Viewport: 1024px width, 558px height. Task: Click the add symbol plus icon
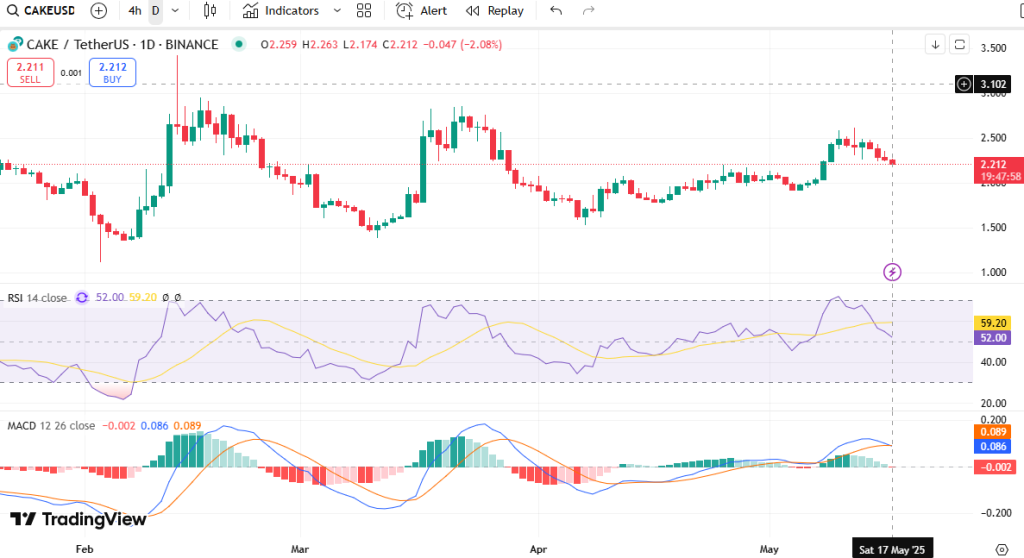[x=98, y=11]
